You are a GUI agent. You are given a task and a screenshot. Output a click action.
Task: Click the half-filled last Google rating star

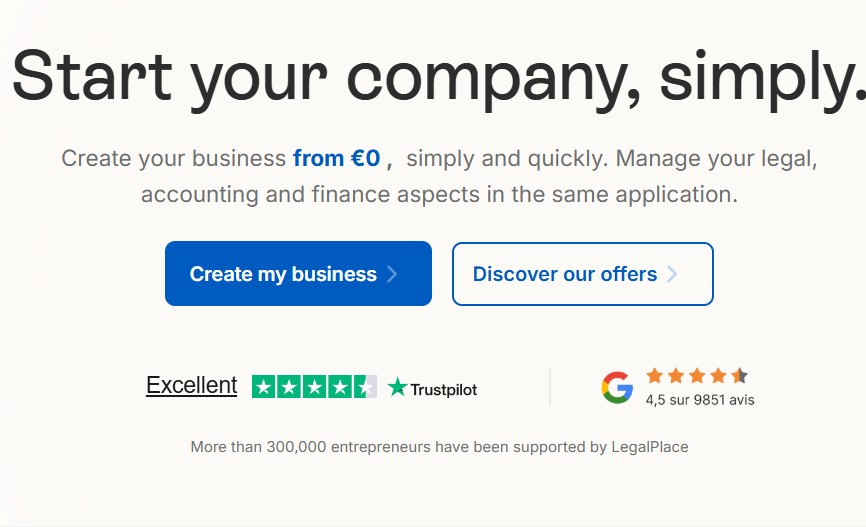(x=739, y=376)
